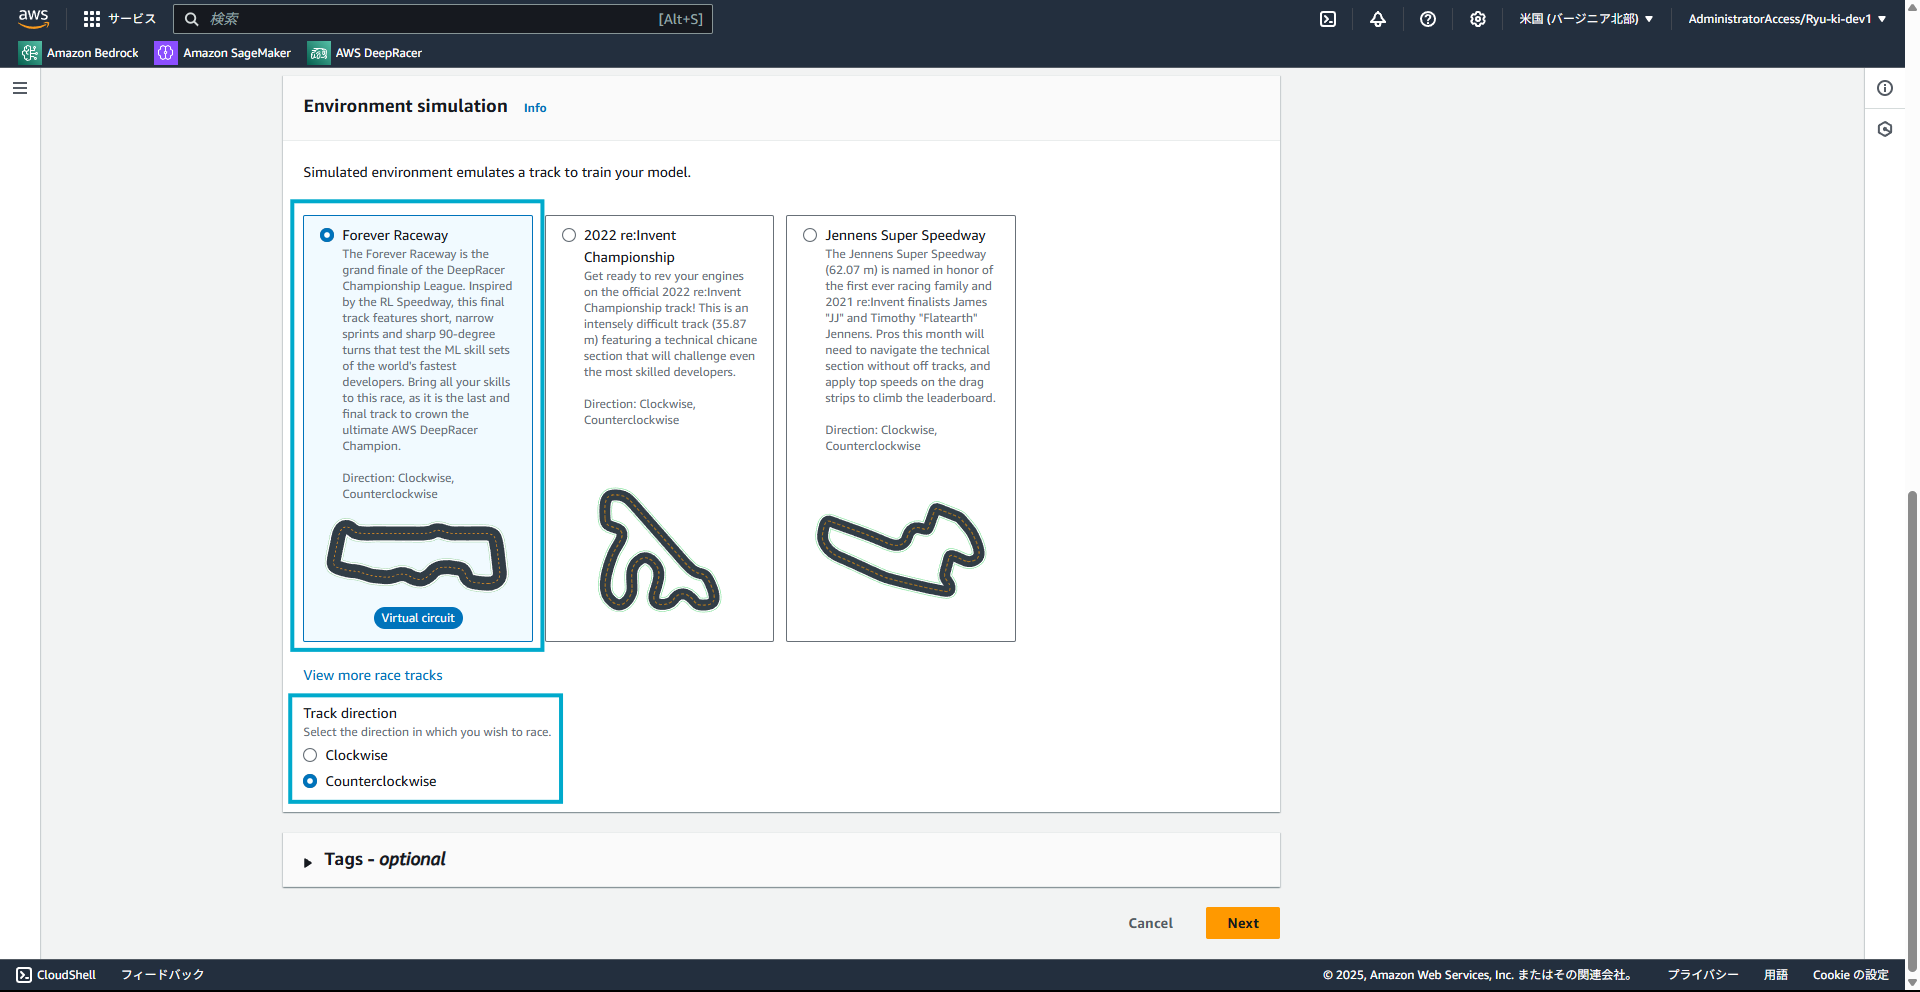Click the Jennens Super Speedway track map
Screen dimensions: 1920x992
pos(900,550)
